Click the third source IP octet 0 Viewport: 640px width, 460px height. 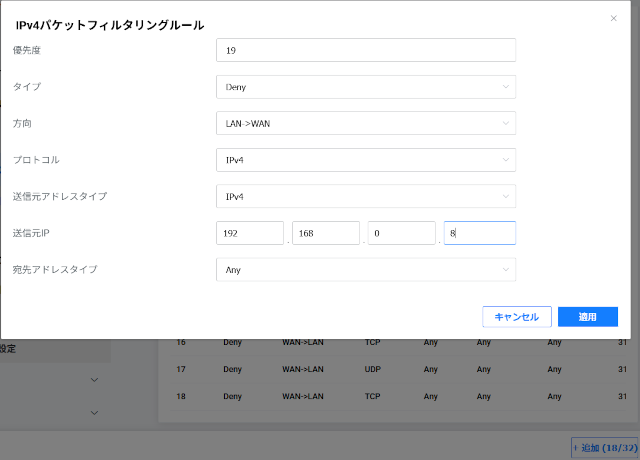pyautogui.click(x=402, y=233)
